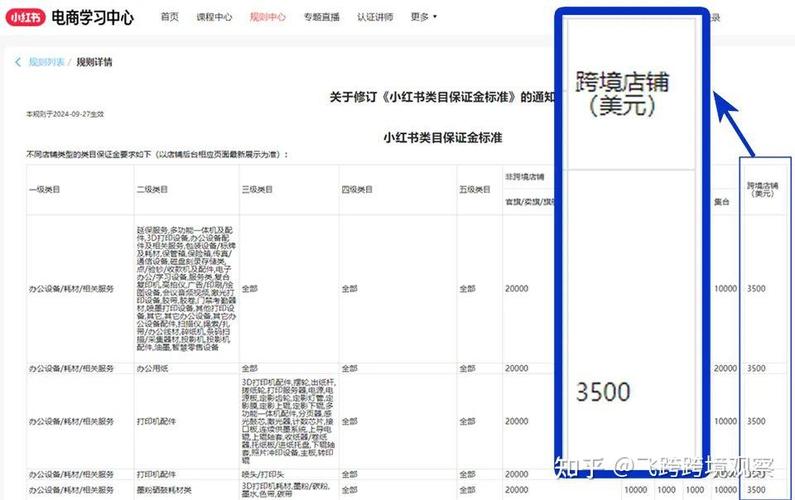This screenshot has height=500, width=795.
Task: Click the 非跨境店铺 20000 in 墨粉硒鼓耗材类 row
Action: tap(517, 490)
